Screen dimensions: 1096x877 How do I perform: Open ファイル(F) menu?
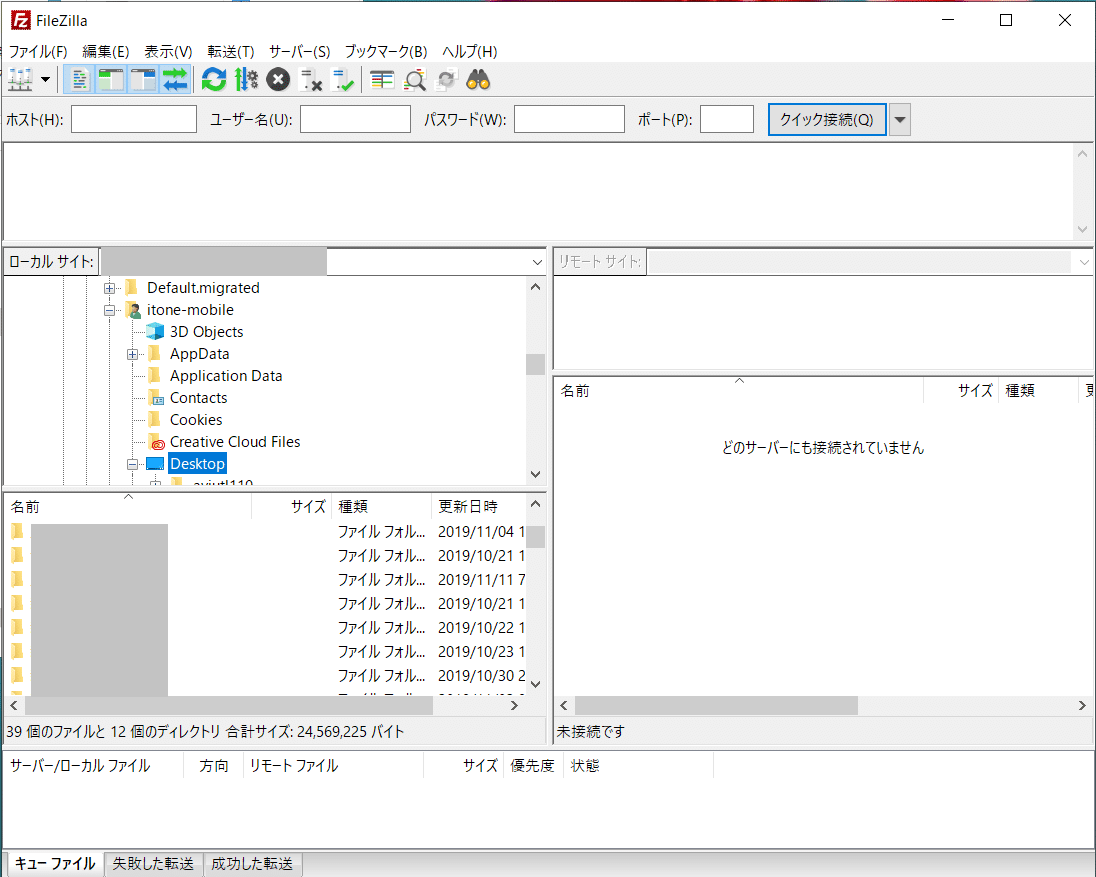click(38, 52)
